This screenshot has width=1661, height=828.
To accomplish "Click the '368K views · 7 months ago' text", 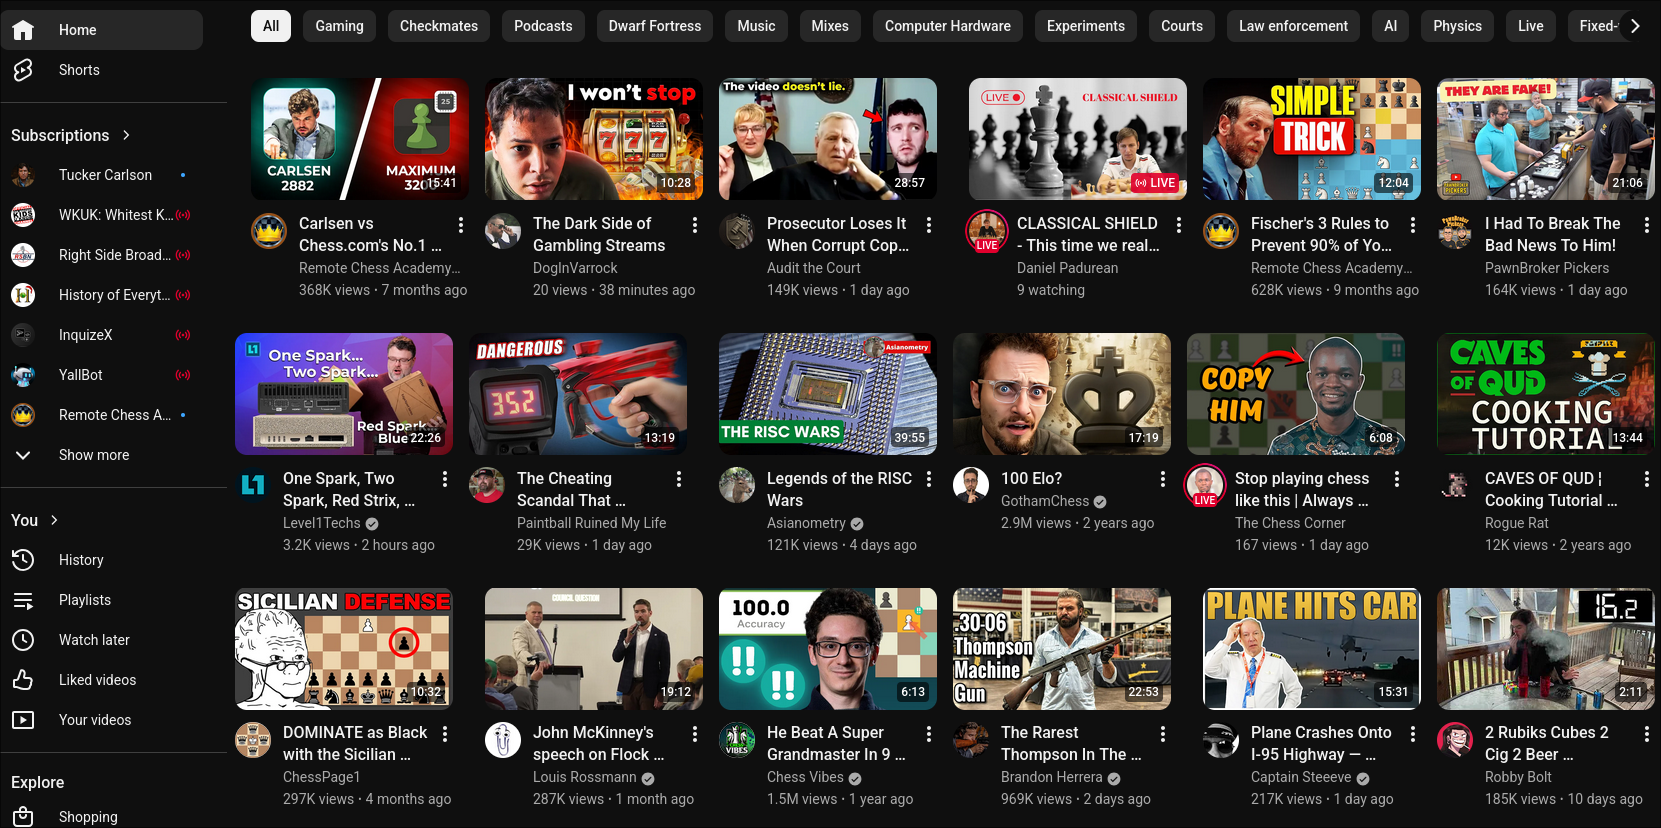I will [x=383, y=290].
